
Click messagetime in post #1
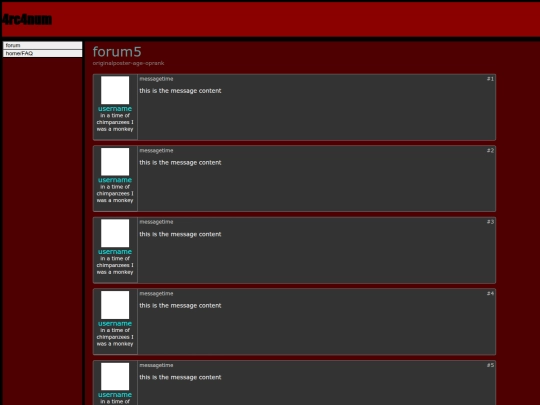pos(156,79)
